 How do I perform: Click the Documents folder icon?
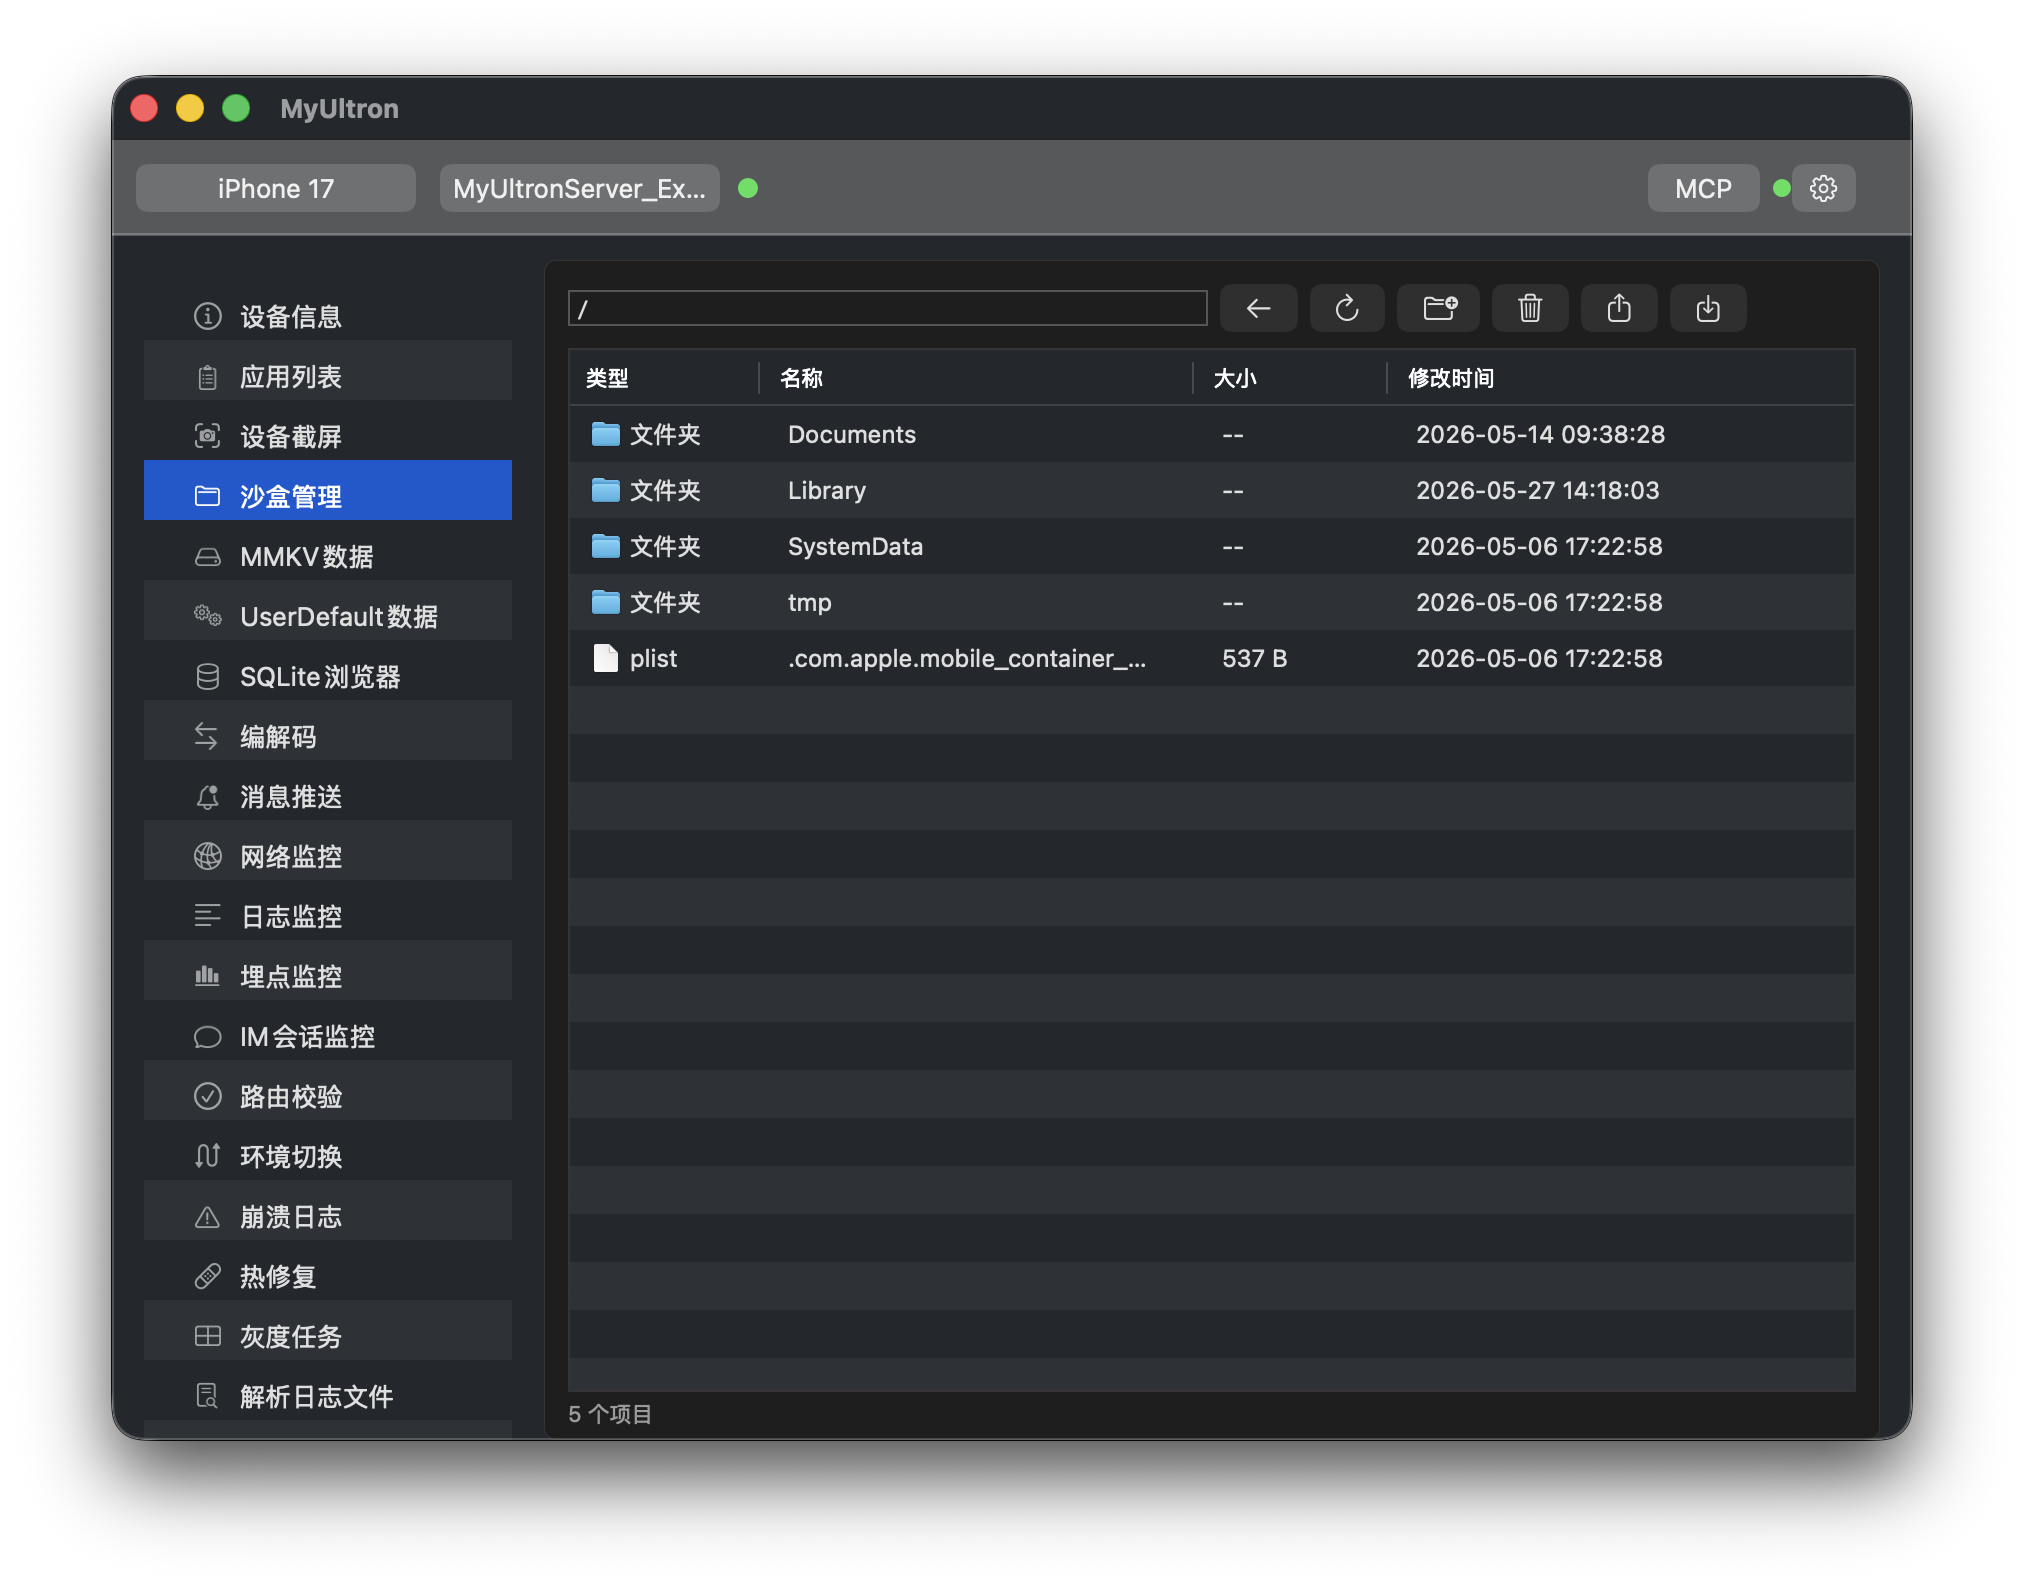pyautogui.click(x=605, y=434)
